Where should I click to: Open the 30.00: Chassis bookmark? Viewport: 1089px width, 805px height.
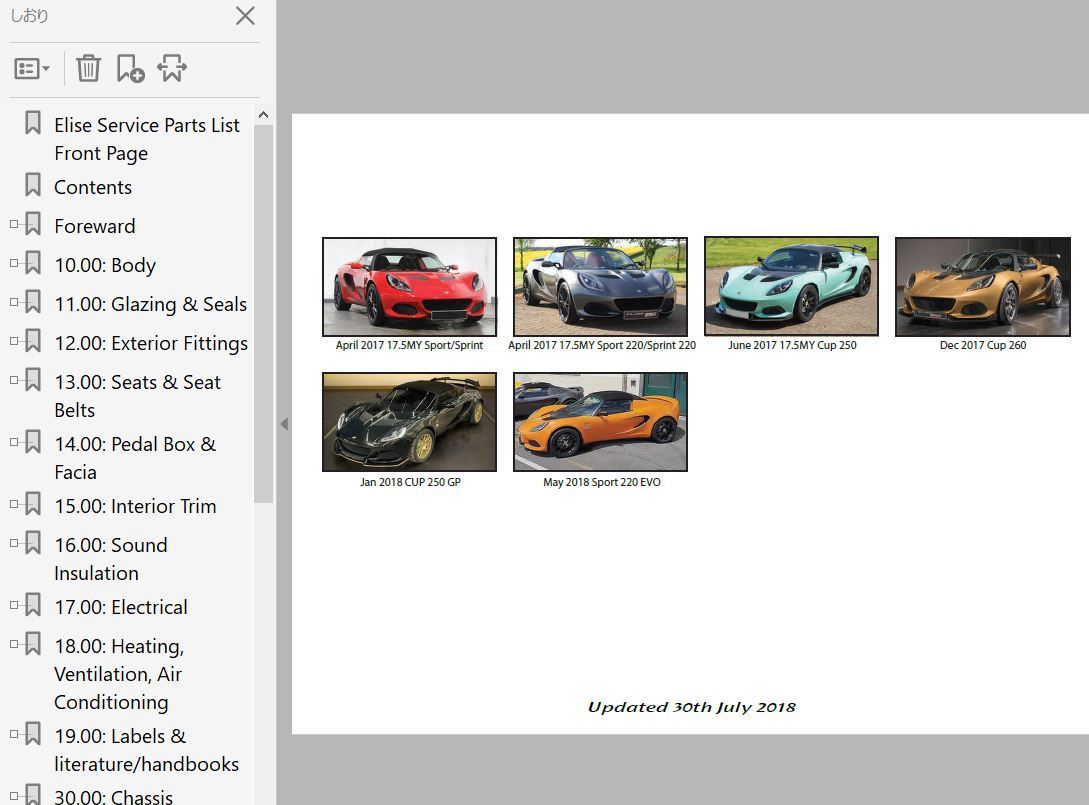coord(113,796)
